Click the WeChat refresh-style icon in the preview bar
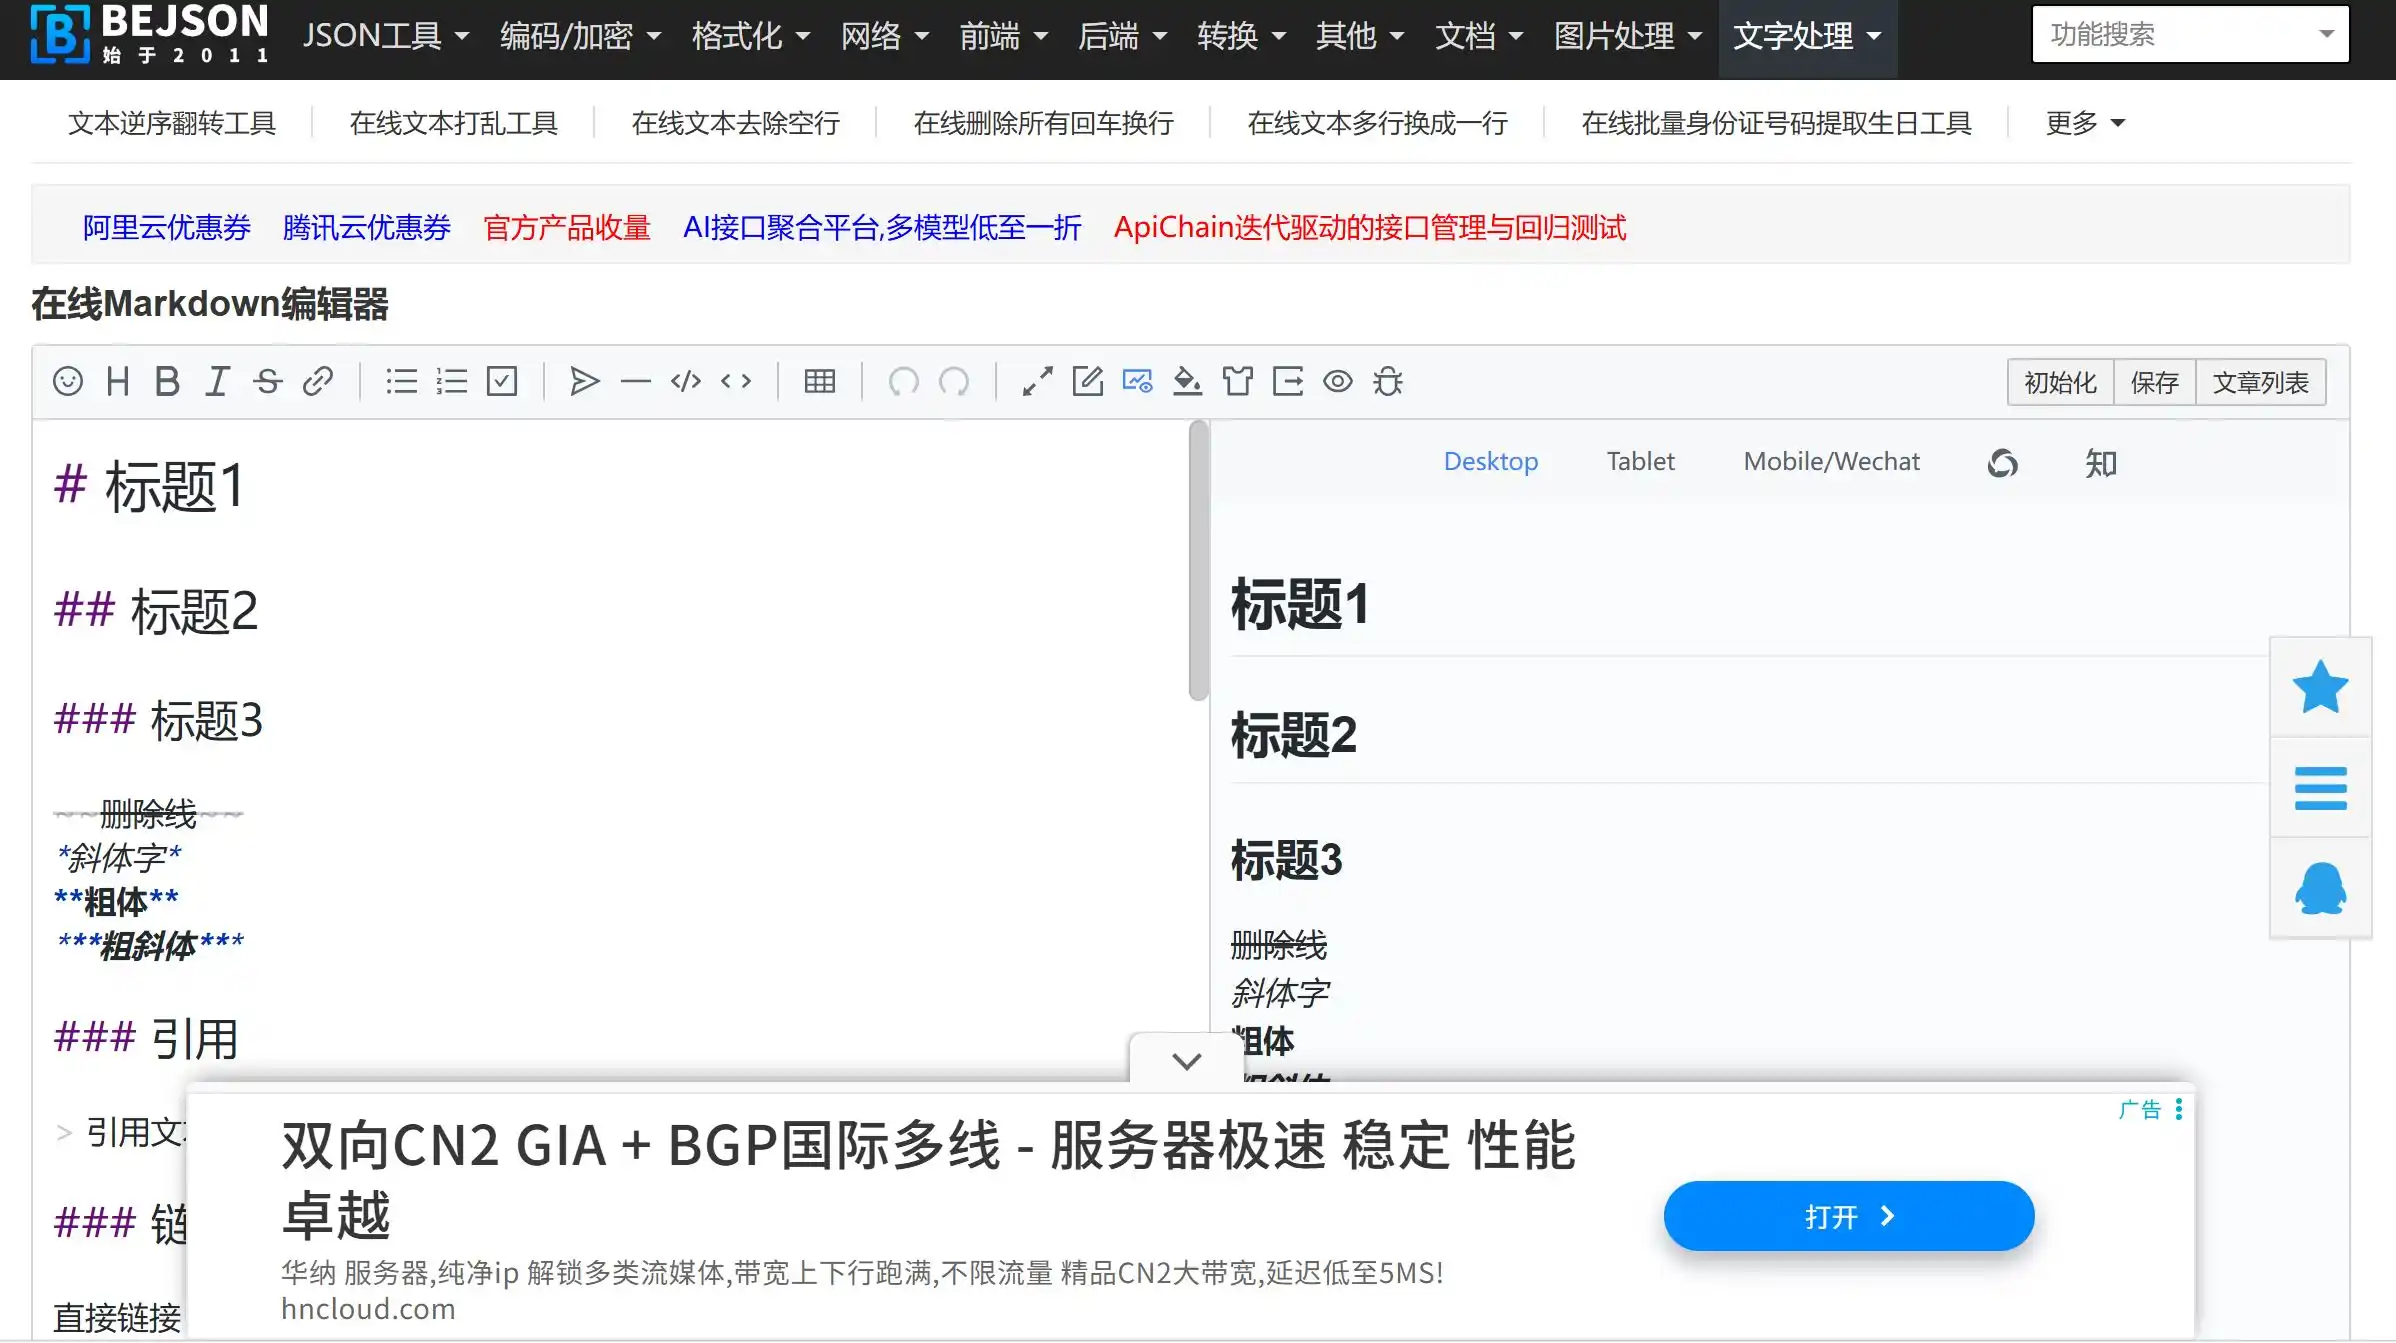This screenshot has height=1343, width=2396. click(2002, 463)
